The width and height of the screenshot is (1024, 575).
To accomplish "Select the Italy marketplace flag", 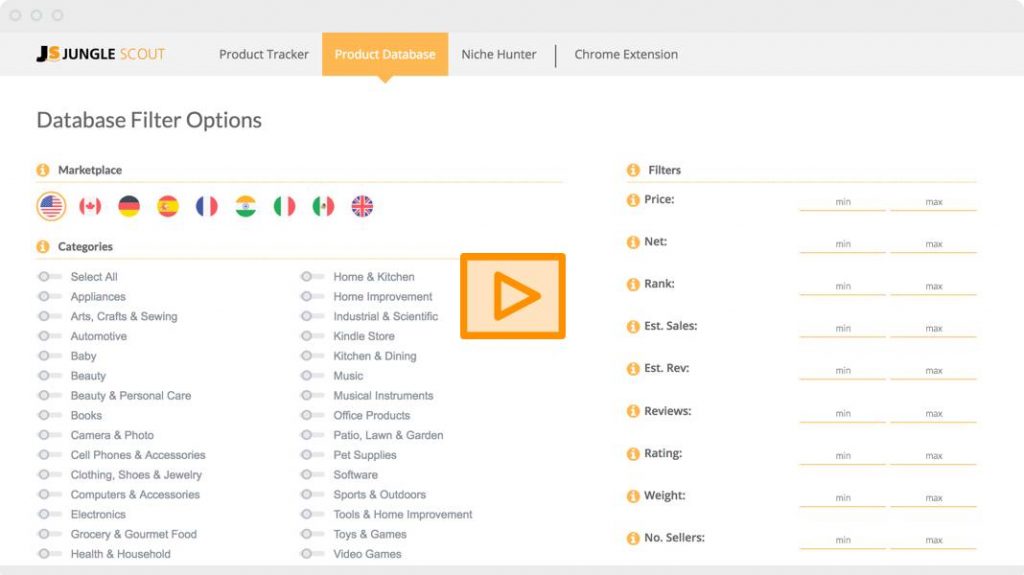I will pyautogui.click(x=284, y=206).
